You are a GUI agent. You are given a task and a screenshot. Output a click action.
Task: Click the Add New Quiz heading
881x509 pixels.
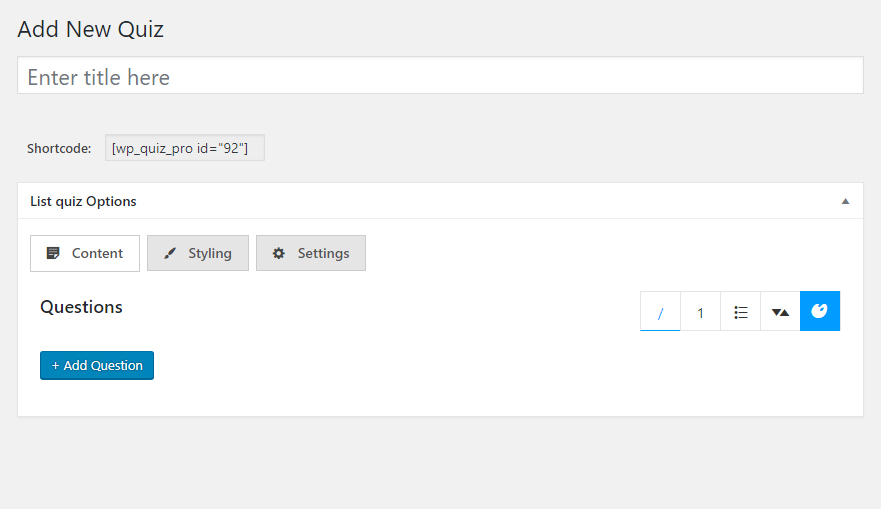[x=90, y=29]
